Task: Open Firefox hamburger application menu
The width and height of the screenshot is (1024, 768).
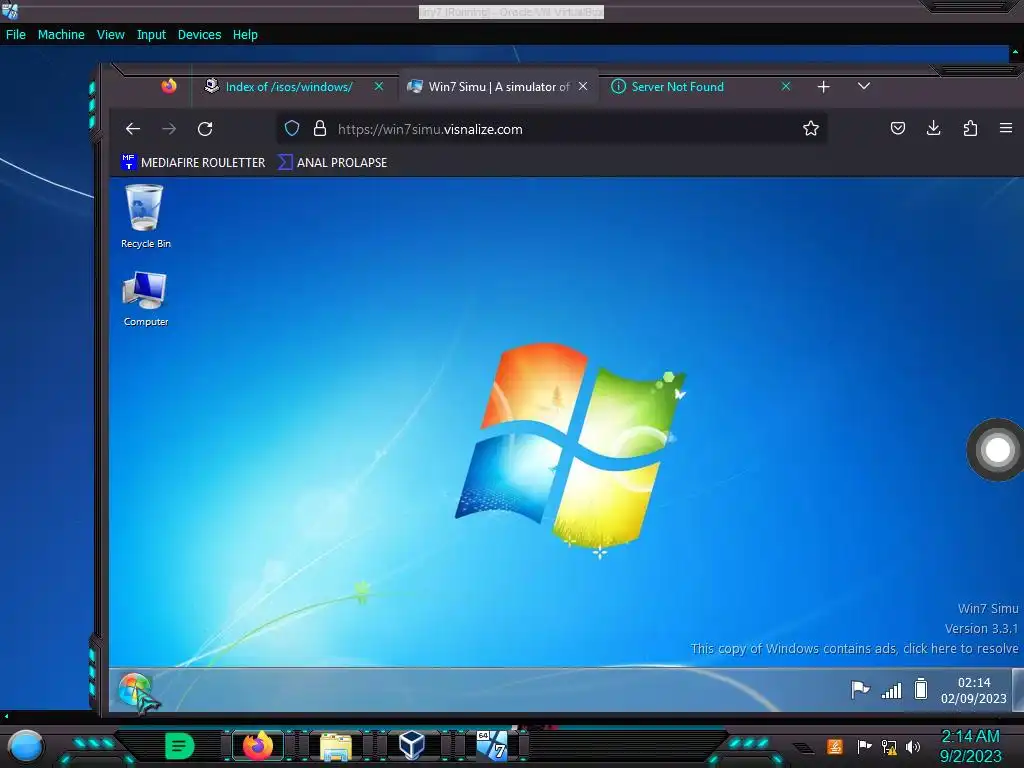Action: click(x=1006, y=129)
